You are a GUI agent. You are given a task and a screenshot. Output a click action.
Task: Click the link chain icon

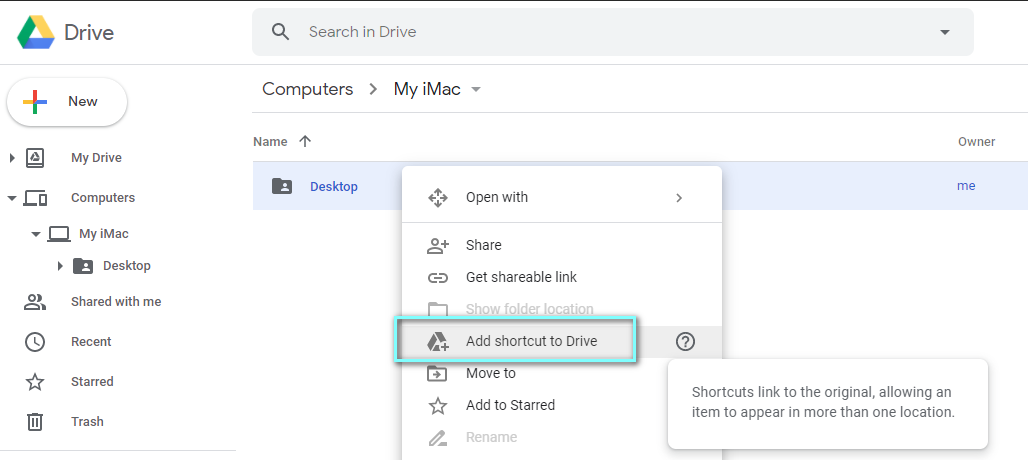(438, 278)
